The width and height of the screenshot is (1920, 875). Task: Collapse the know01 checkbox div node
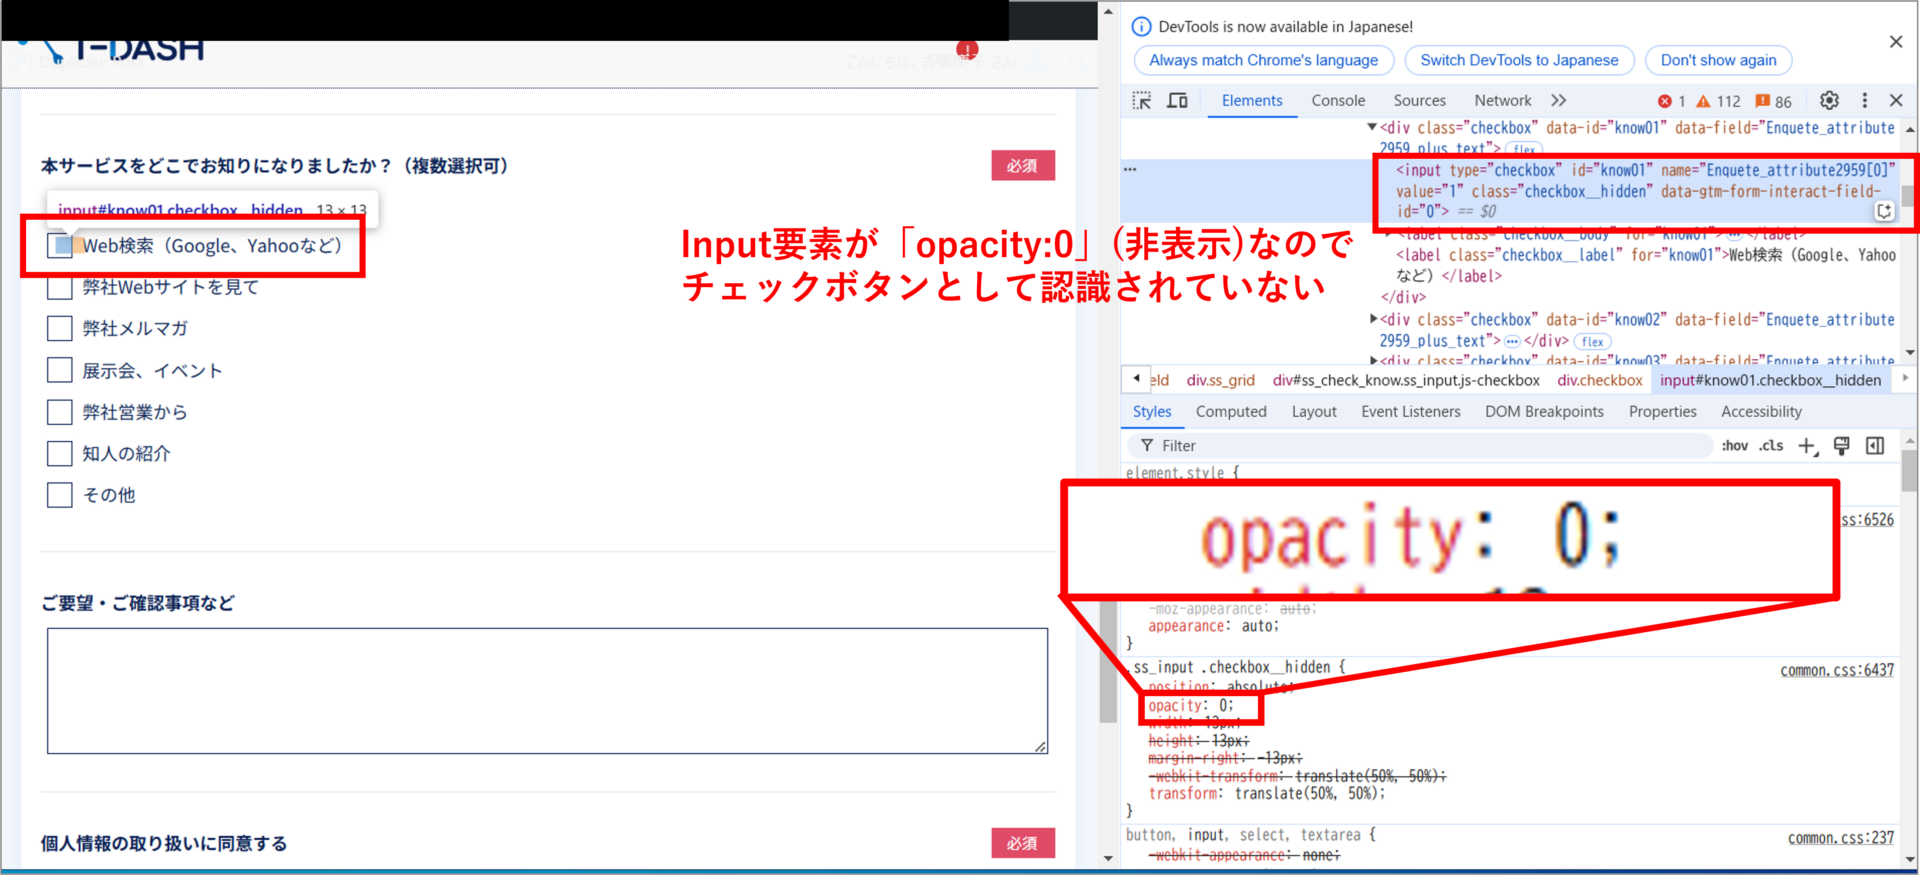tap(1373, 127)
